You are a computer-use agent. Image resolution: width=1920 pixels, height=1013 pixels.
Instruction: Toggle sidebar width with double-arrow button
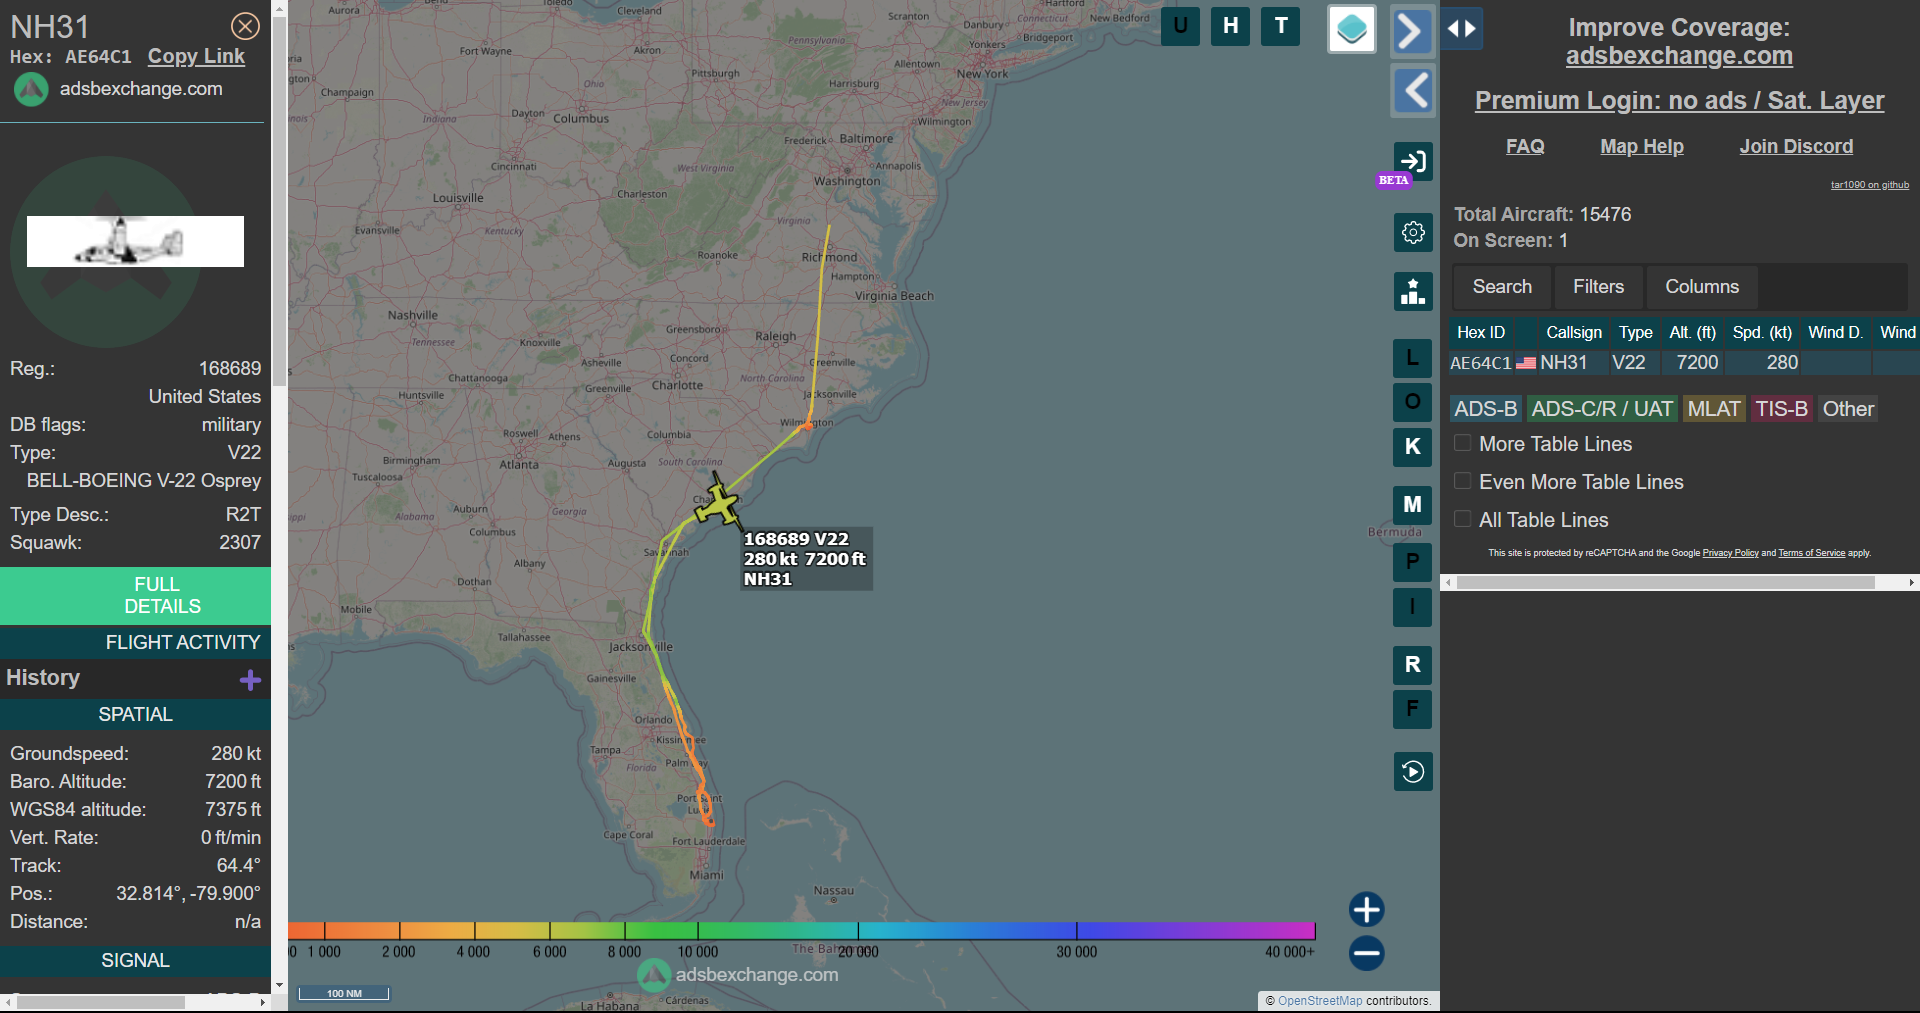point(1462,29)
